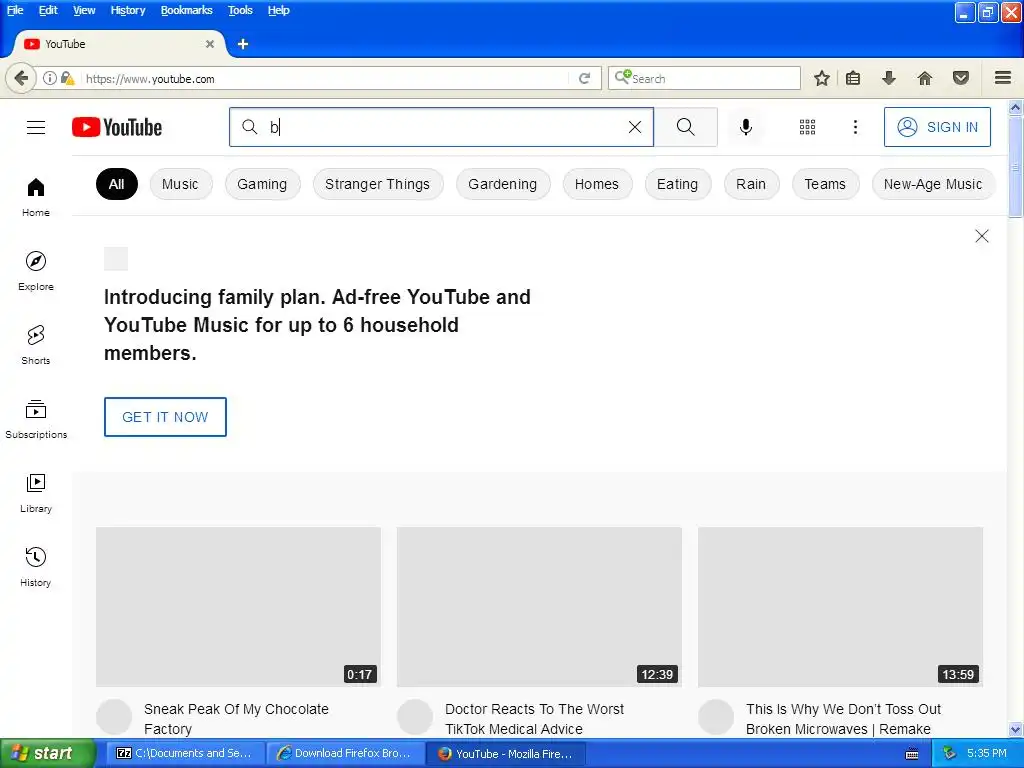
Task: Close the YouTube browser tab
Action: [x=210, y=44]
